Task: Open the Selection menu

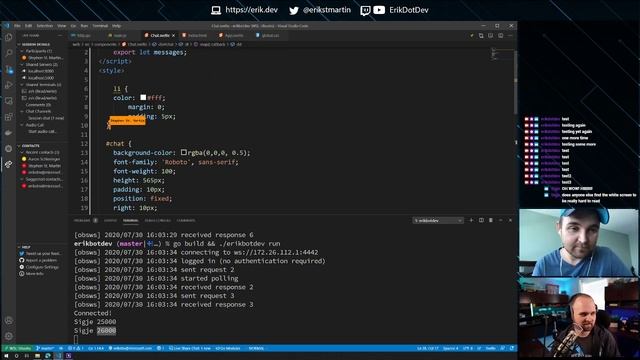Action: 44,26
